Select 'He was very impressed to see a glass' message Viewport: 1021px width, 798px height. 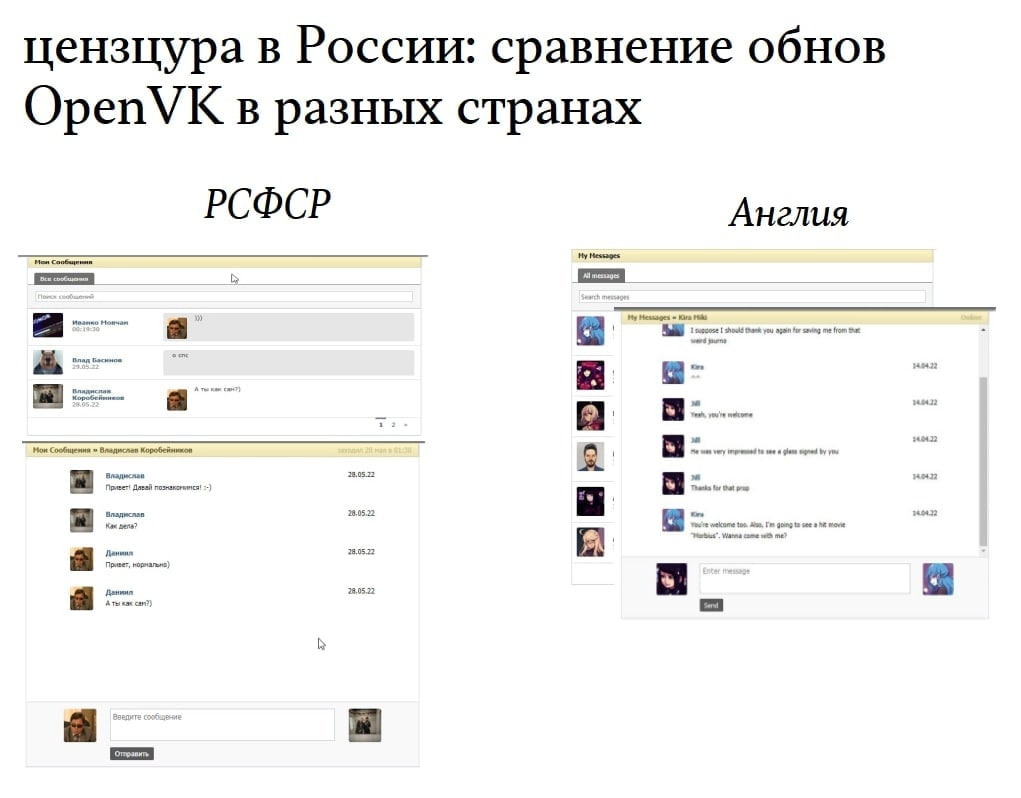click(764, 451)
